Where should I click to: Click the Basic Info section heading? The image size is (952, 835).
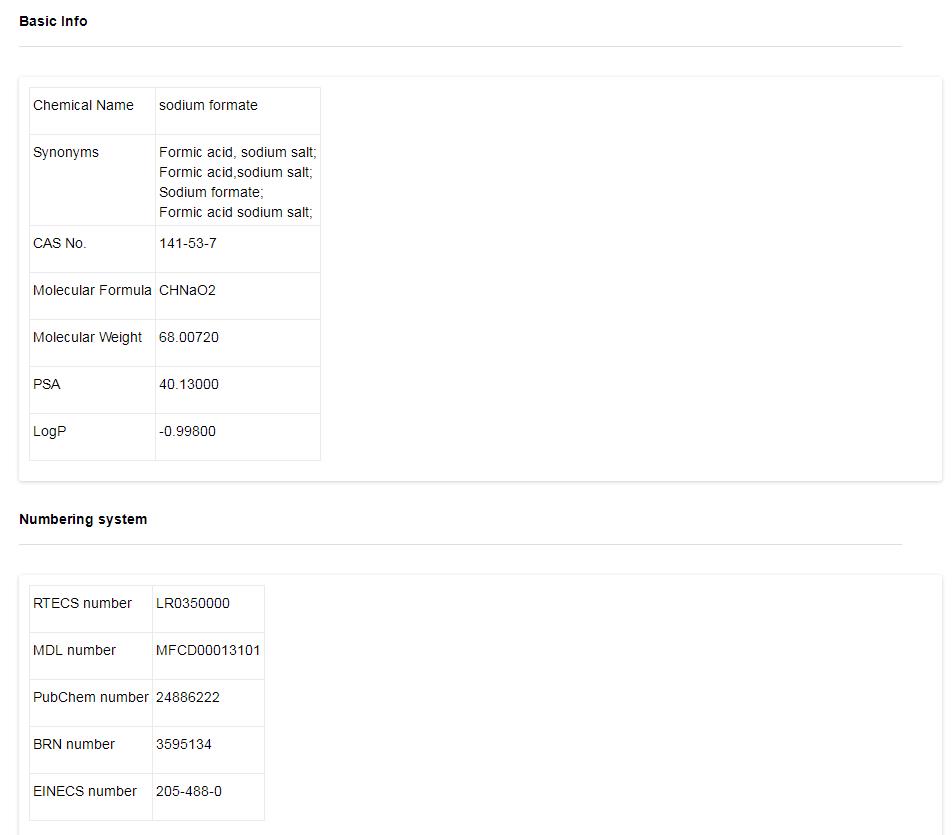[x=53, y=21]
